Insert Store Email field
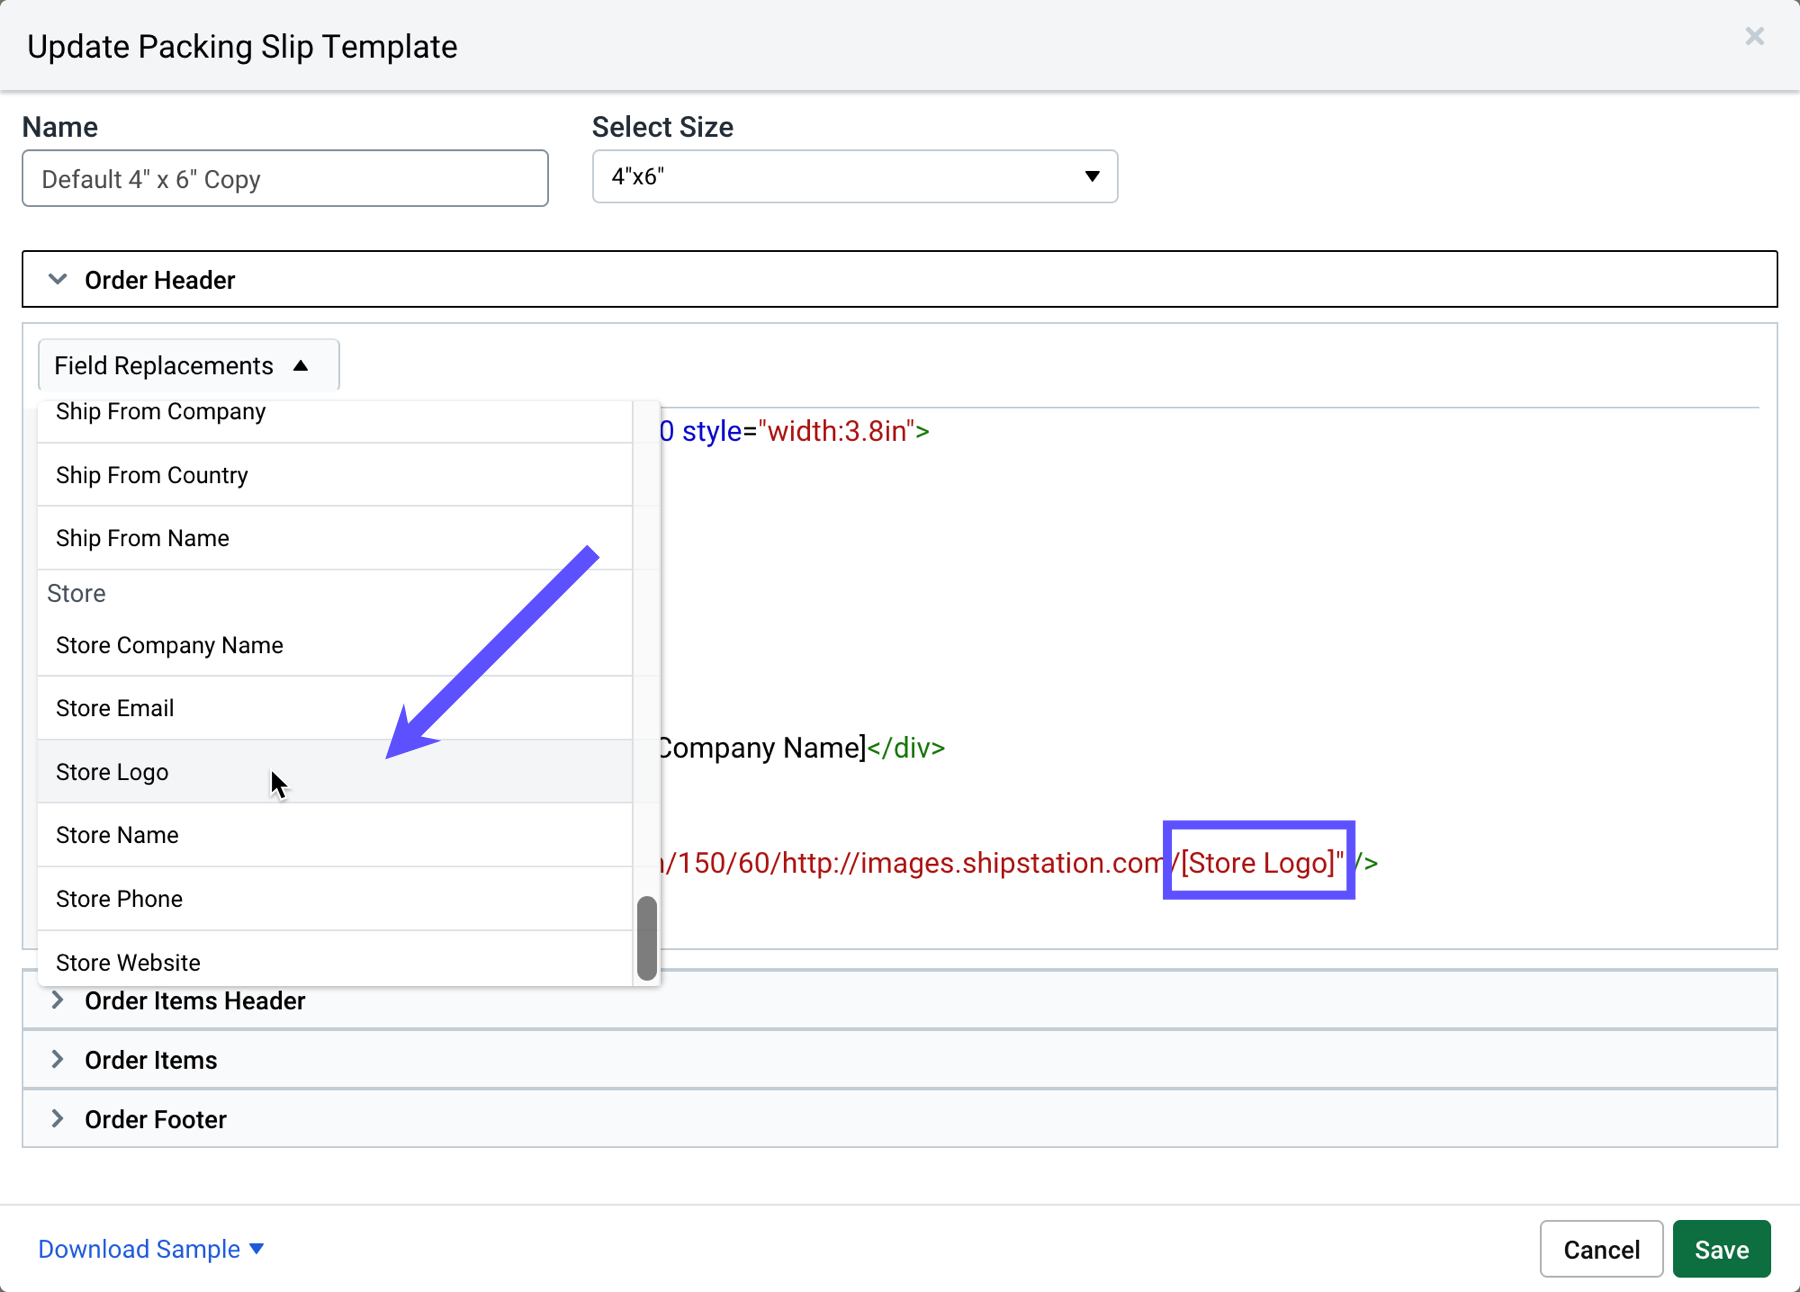 335,708
